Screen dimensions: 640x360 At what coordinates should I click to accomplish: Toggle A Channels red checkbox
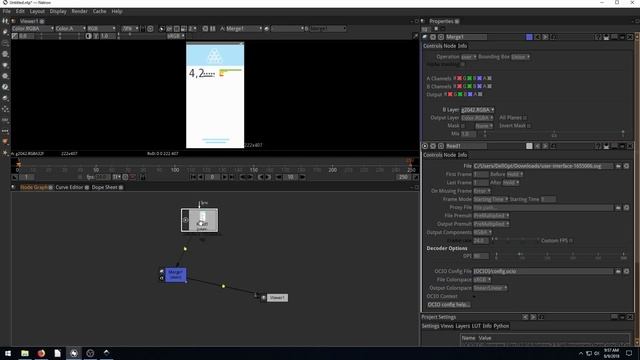pos(459,78)
